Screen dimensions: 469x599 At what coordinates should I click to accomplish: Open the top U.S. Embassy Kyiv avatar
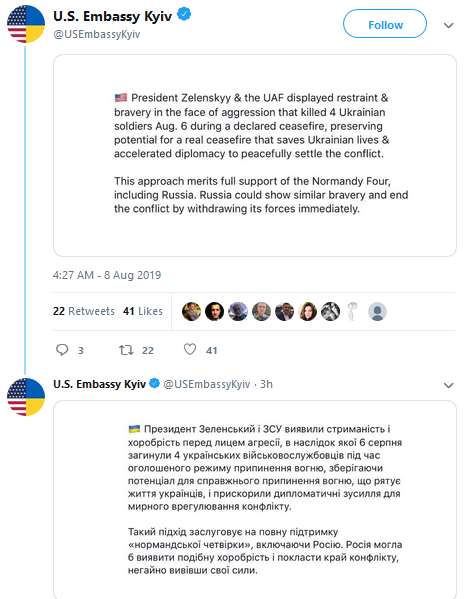coord(26,24)
